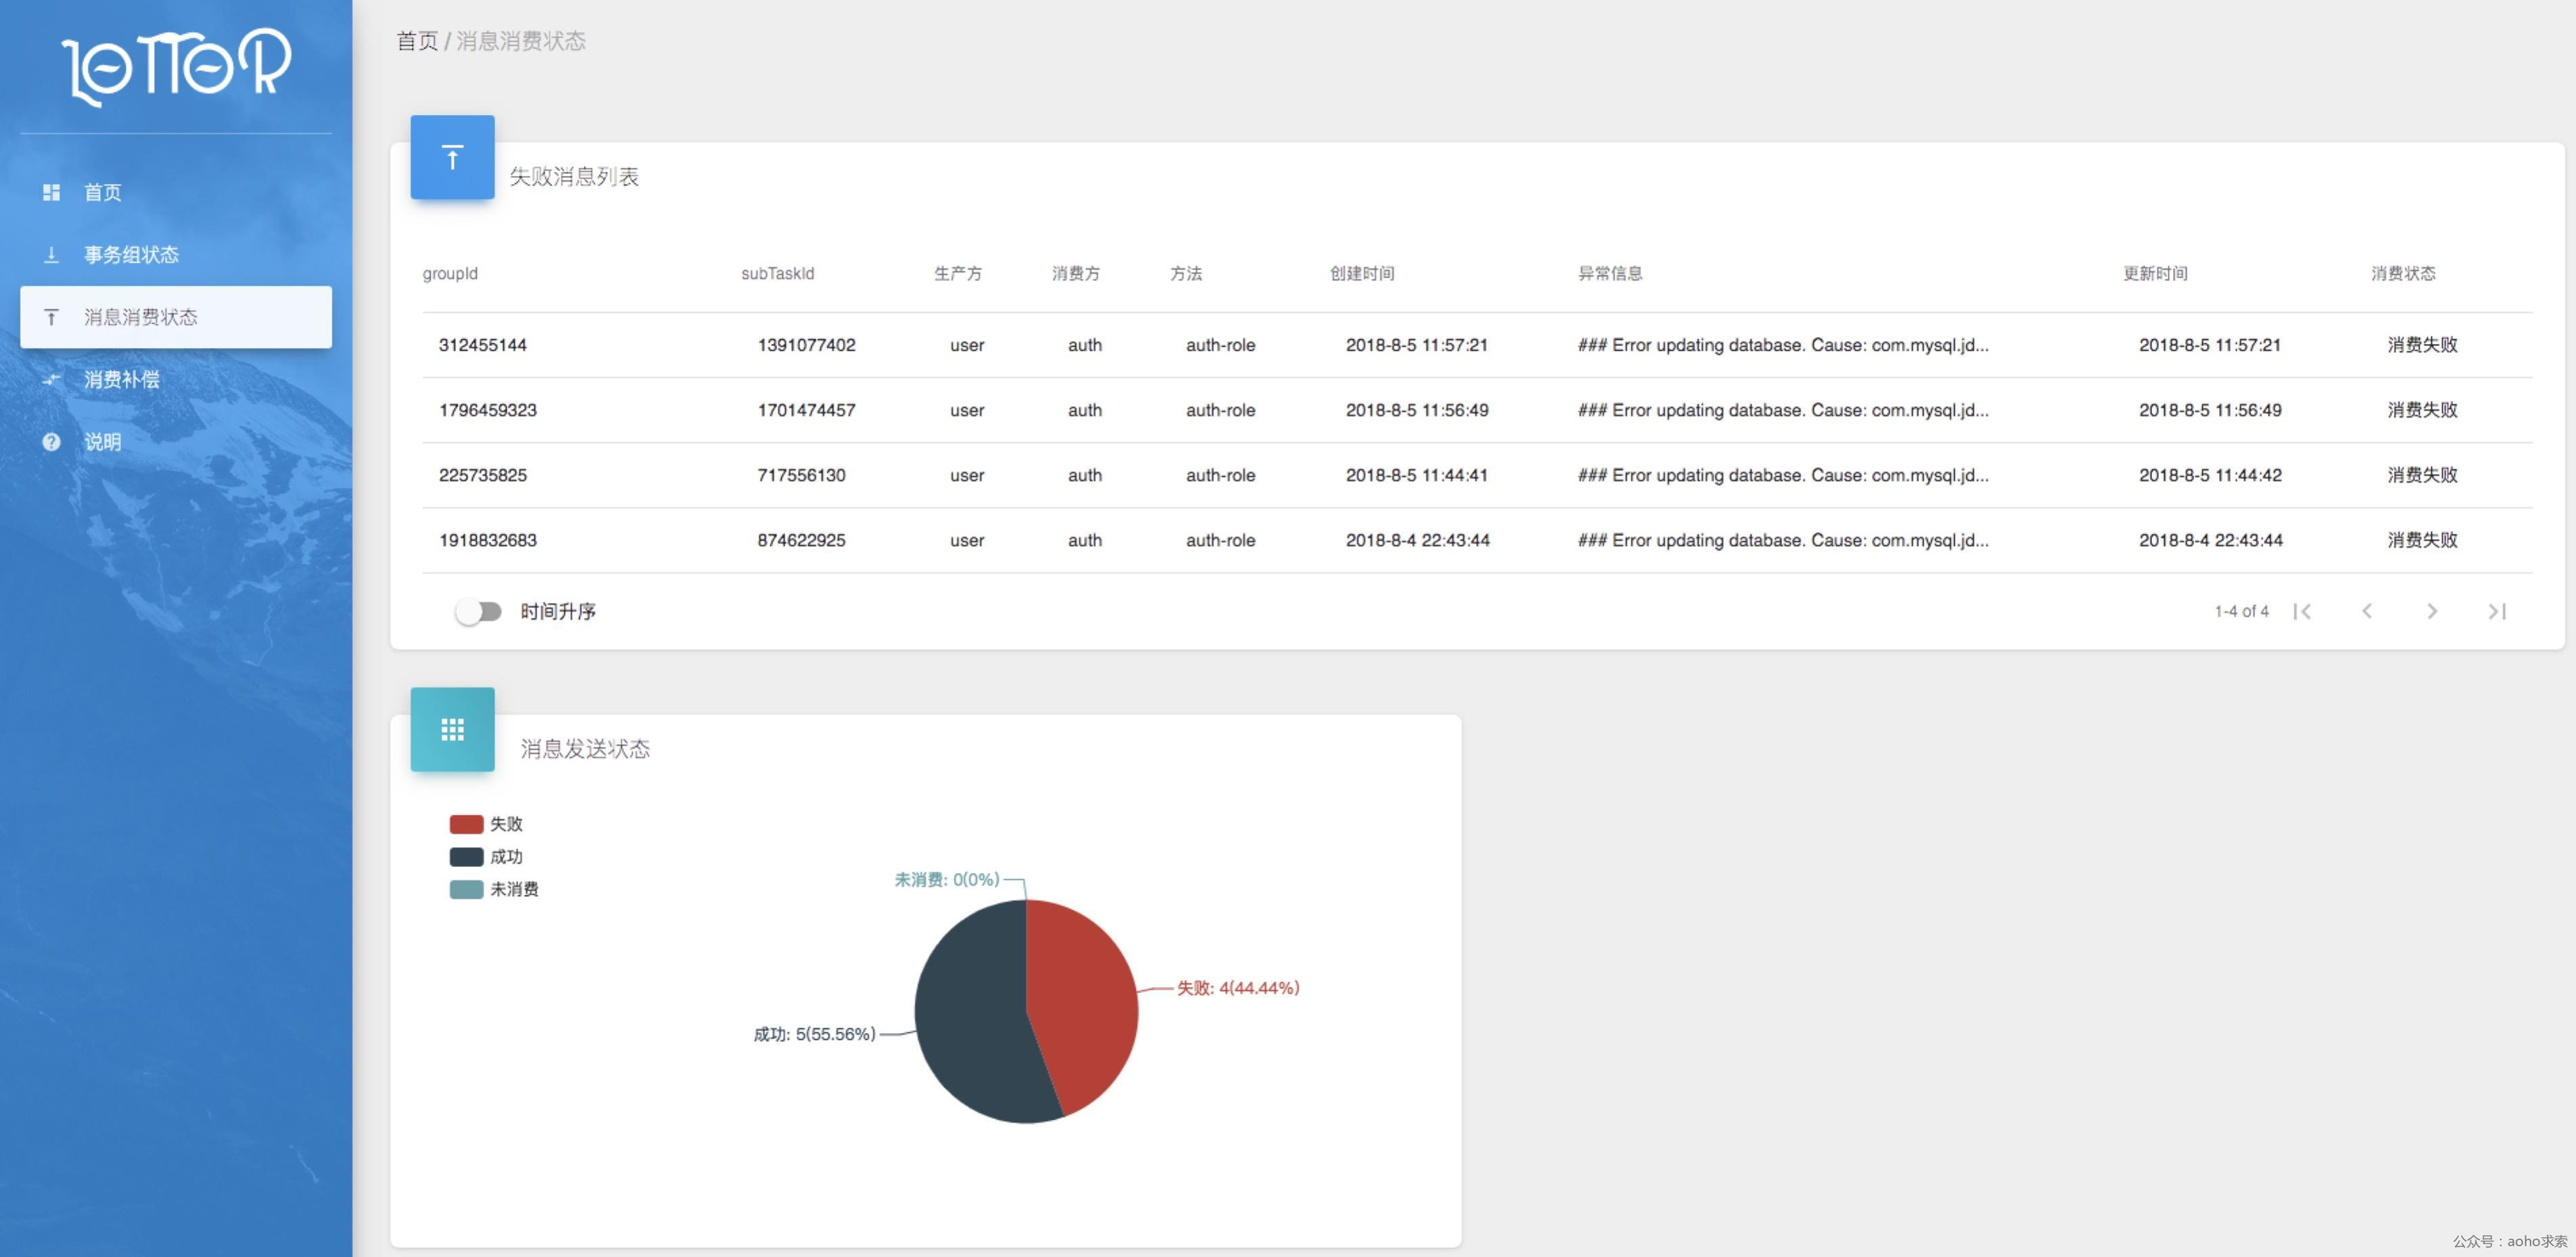Jump to last page of the table
This screenshot has width=2576, height=1257.
[x=2497, y=611]
